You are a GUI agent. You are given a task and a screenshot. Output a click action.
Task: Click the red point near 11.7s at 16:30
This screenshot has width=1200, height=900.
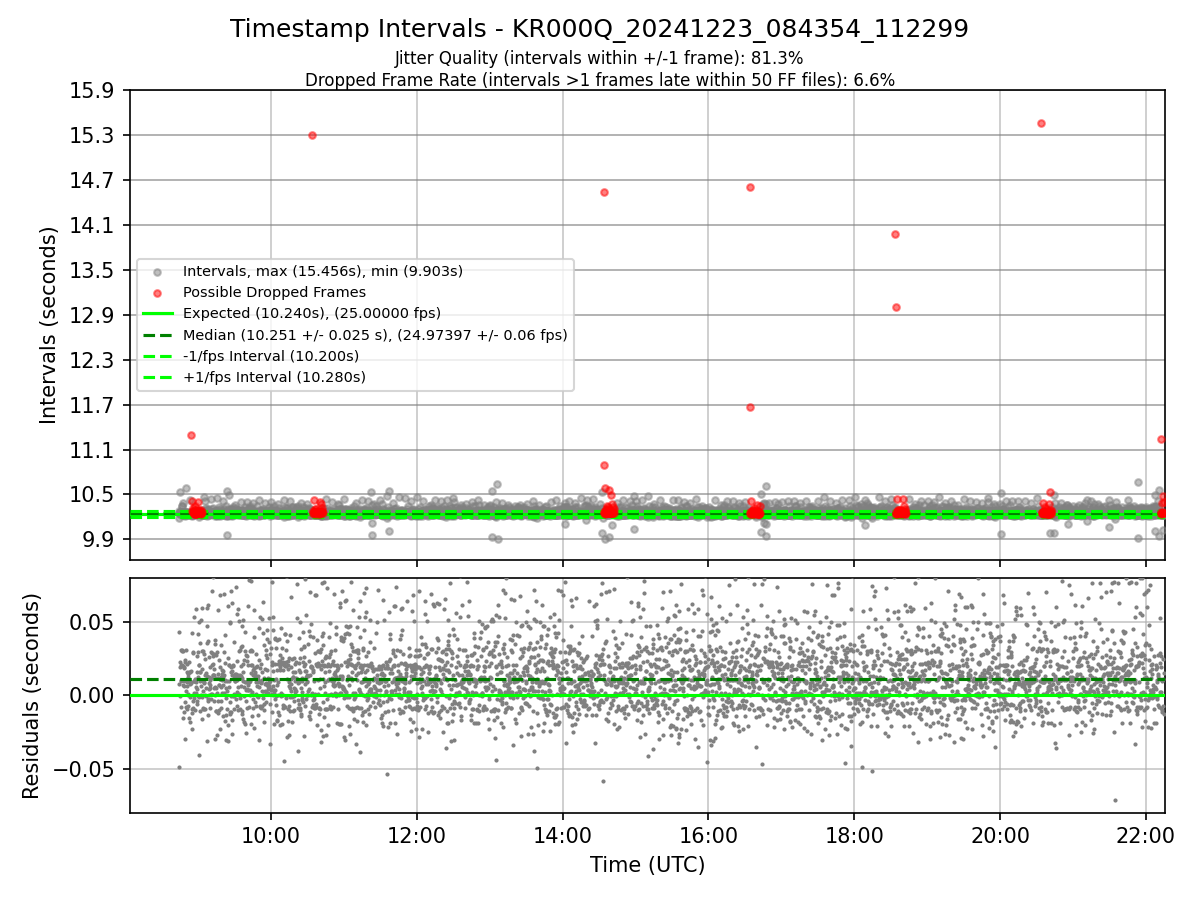click(x=750, y=407)
